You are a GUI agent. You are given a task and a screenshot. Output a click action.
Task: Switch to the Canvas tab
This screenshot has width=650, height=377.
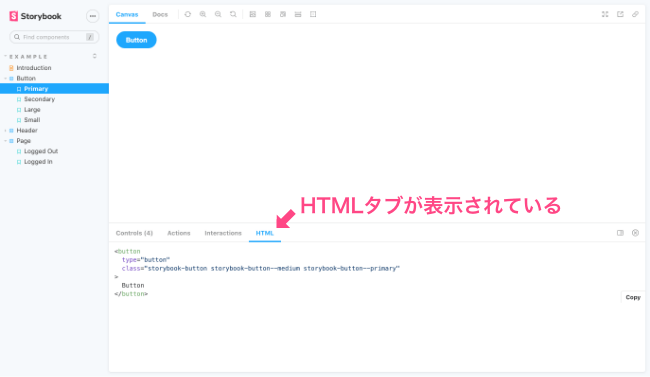127,15
